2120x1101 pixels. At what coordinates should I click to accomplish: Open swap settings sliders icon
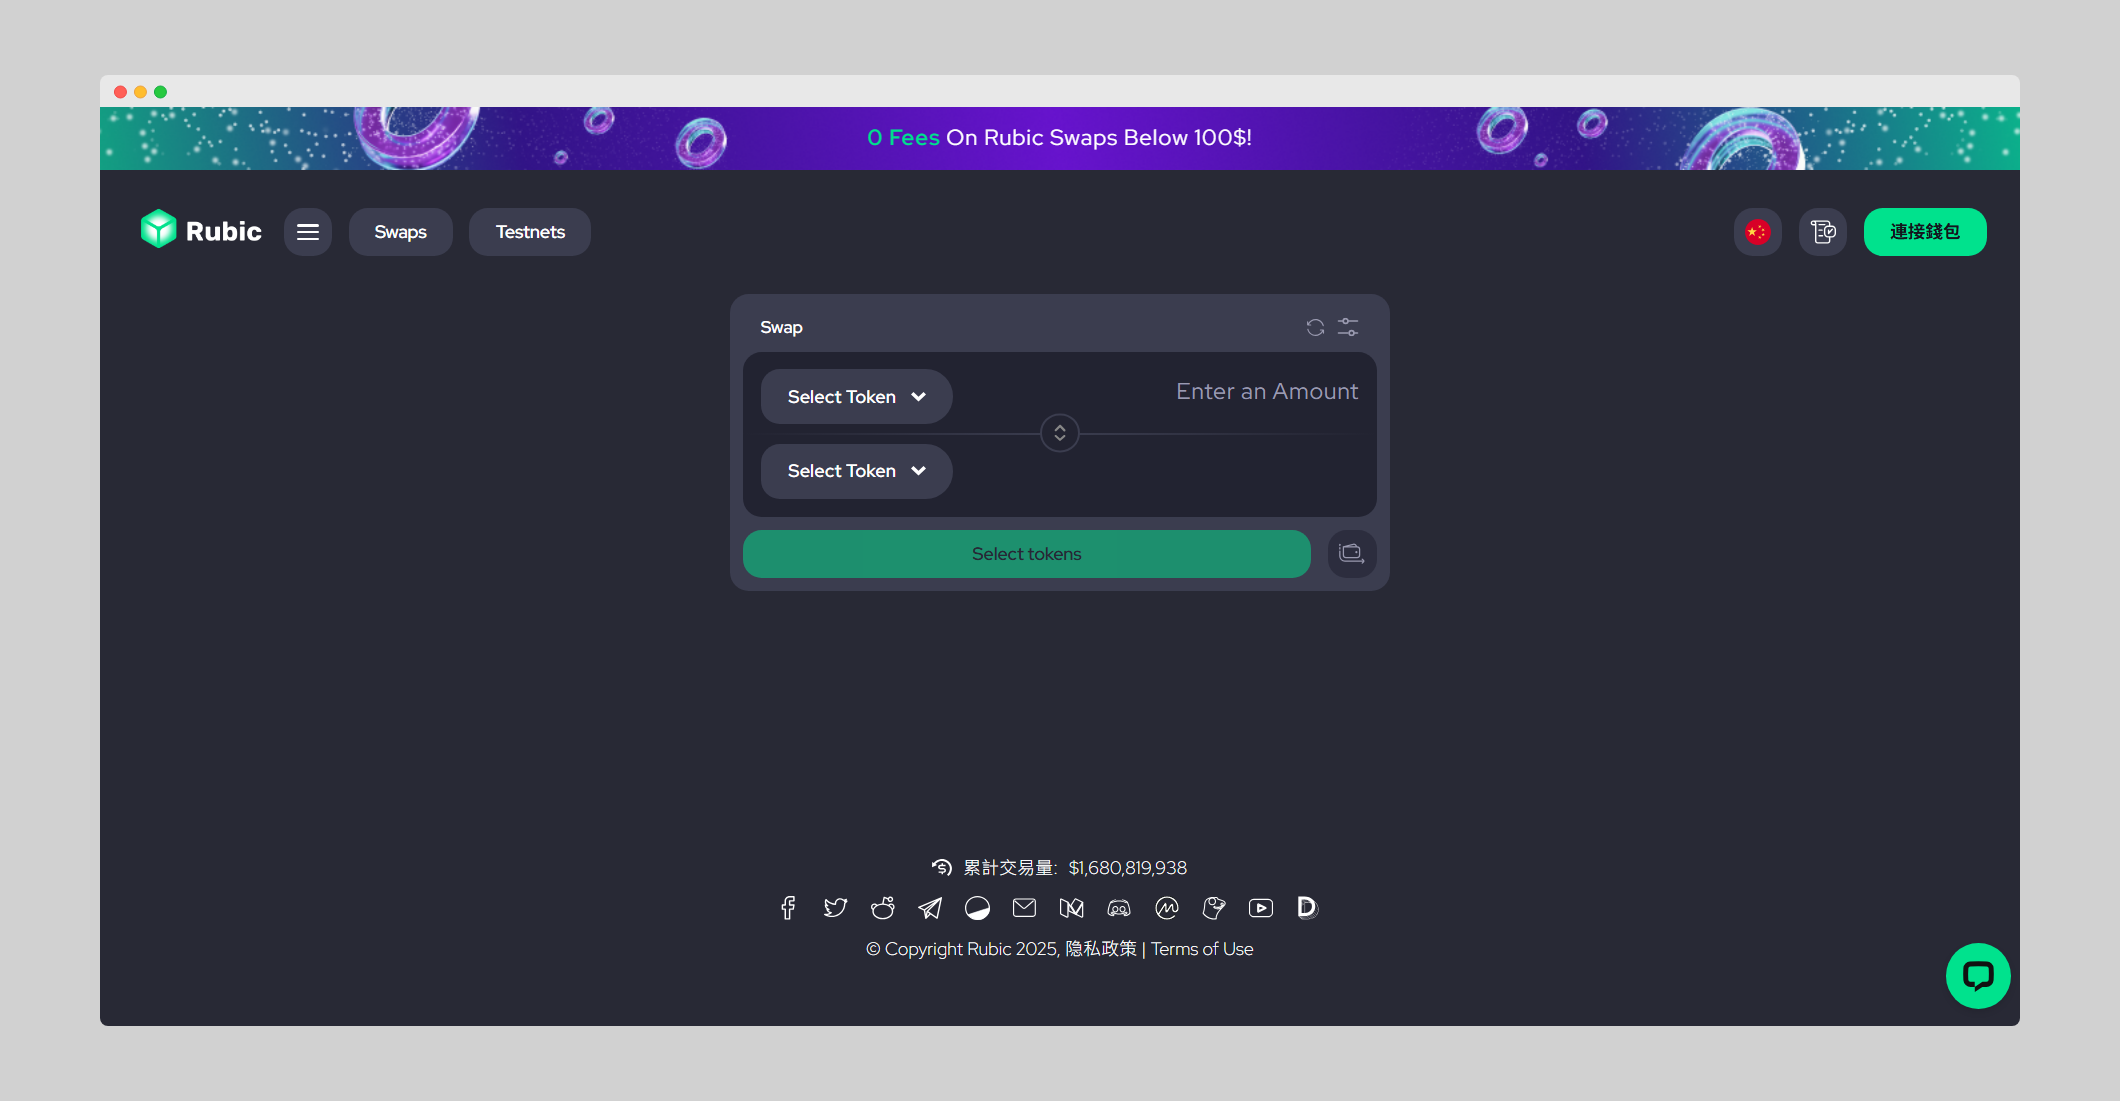(1348, 327)
